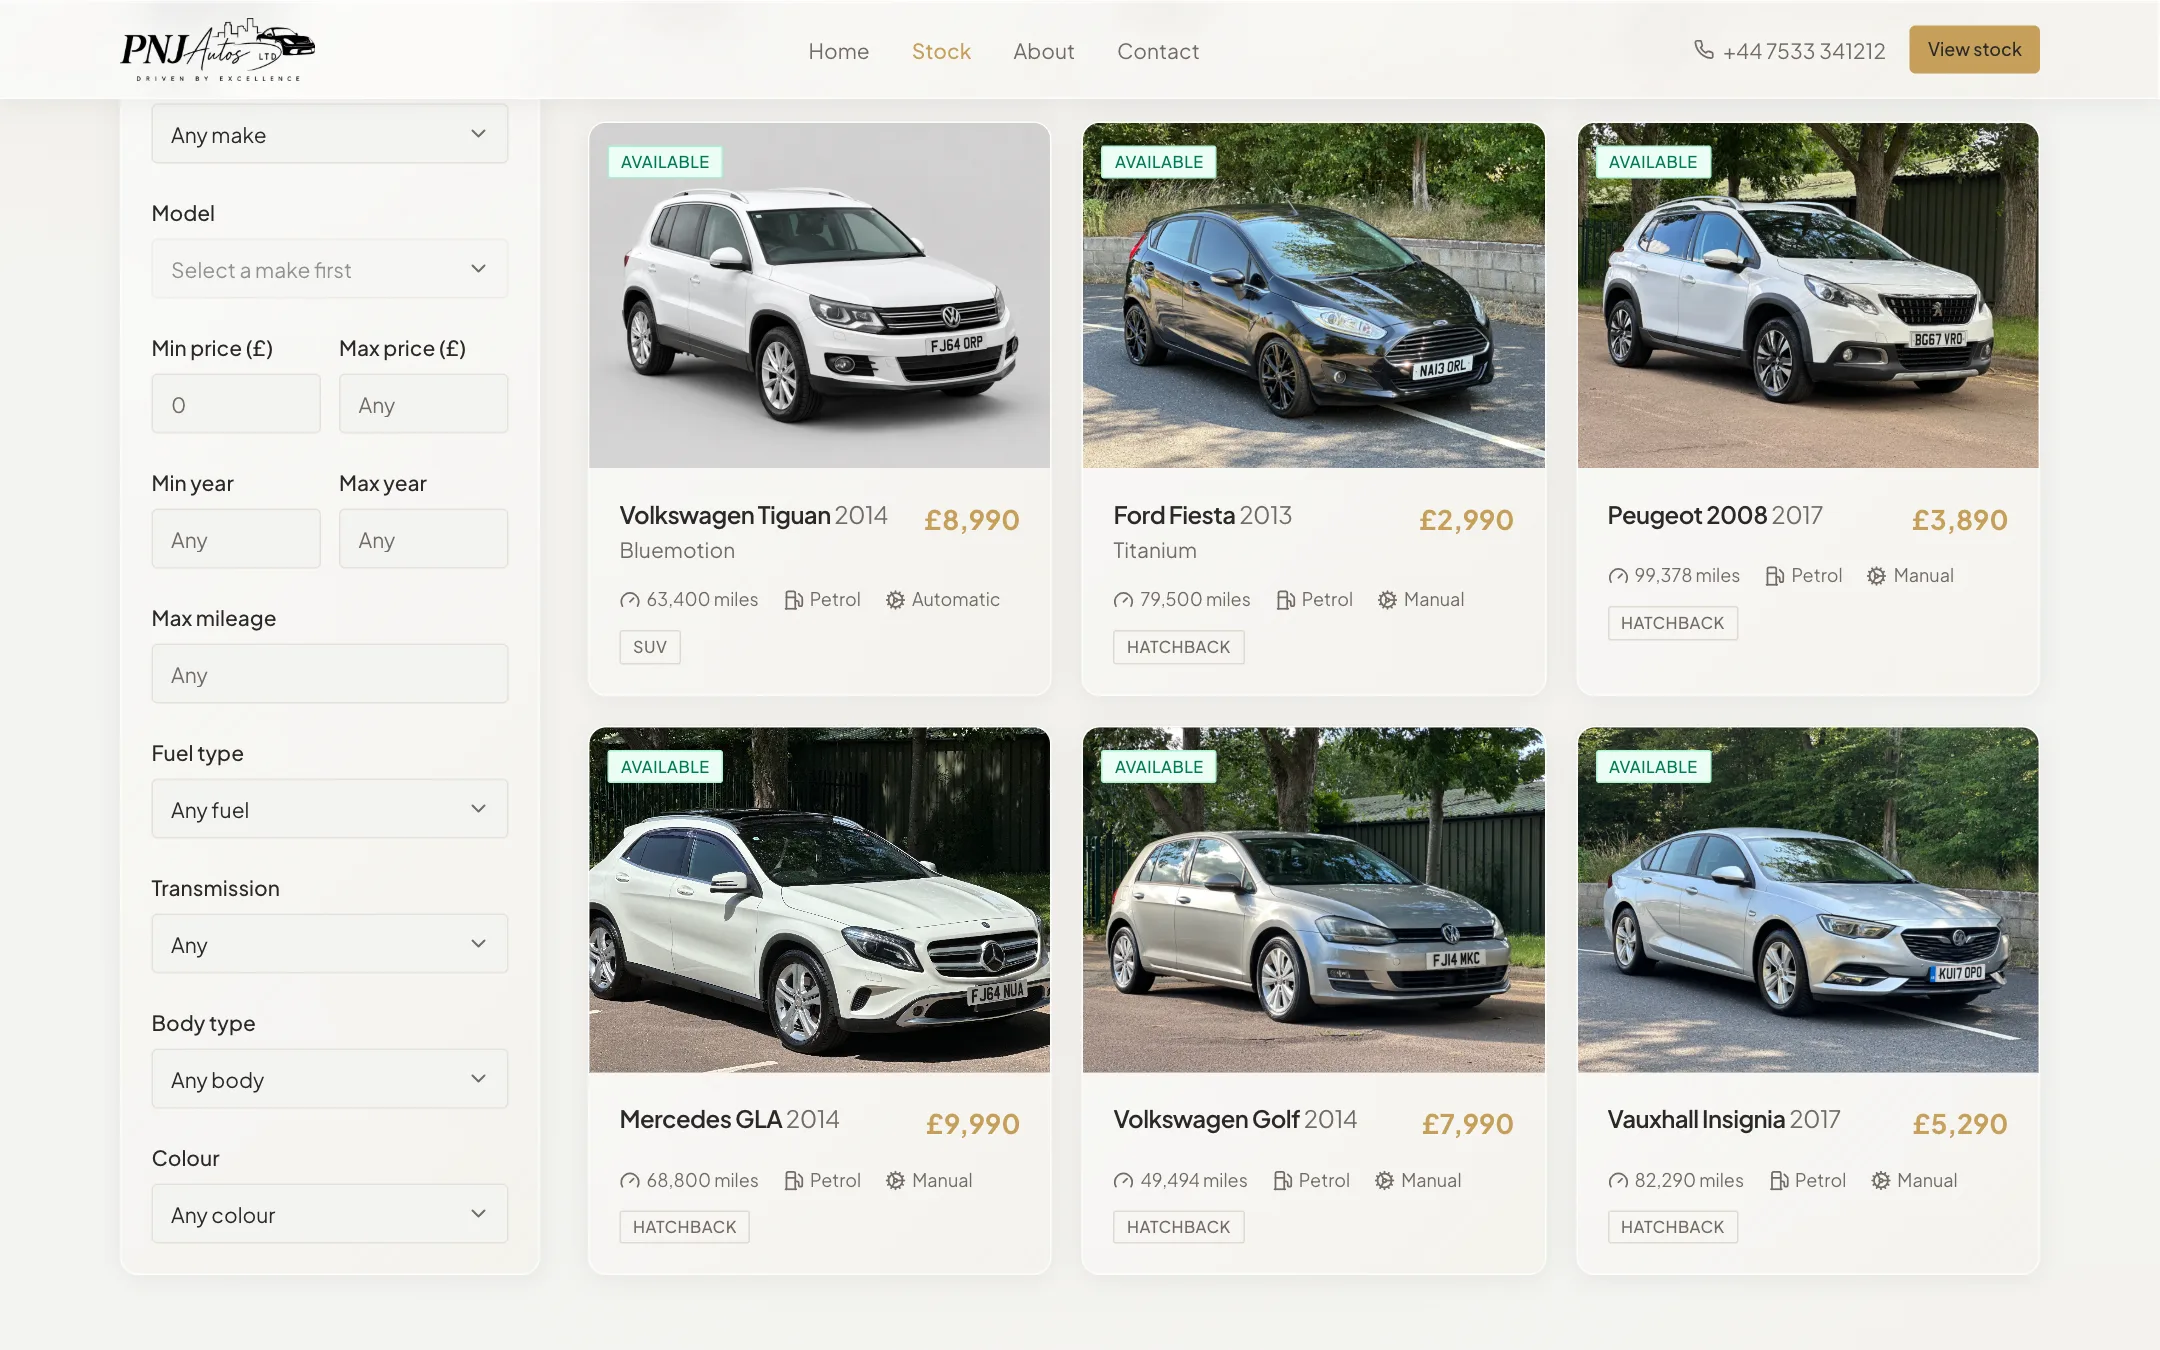Click the HATCHBACK tag on Volkswagen Golf card
Image resolution: width=2160 pixels, height=1350 pixels.
(x=1178, y=1227)
